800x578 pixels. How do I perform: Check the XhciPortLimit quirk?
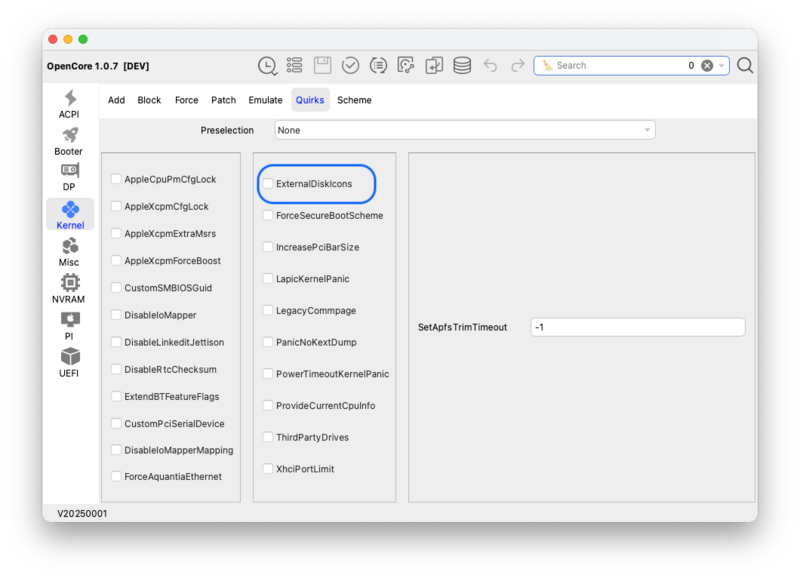[268, 469]
